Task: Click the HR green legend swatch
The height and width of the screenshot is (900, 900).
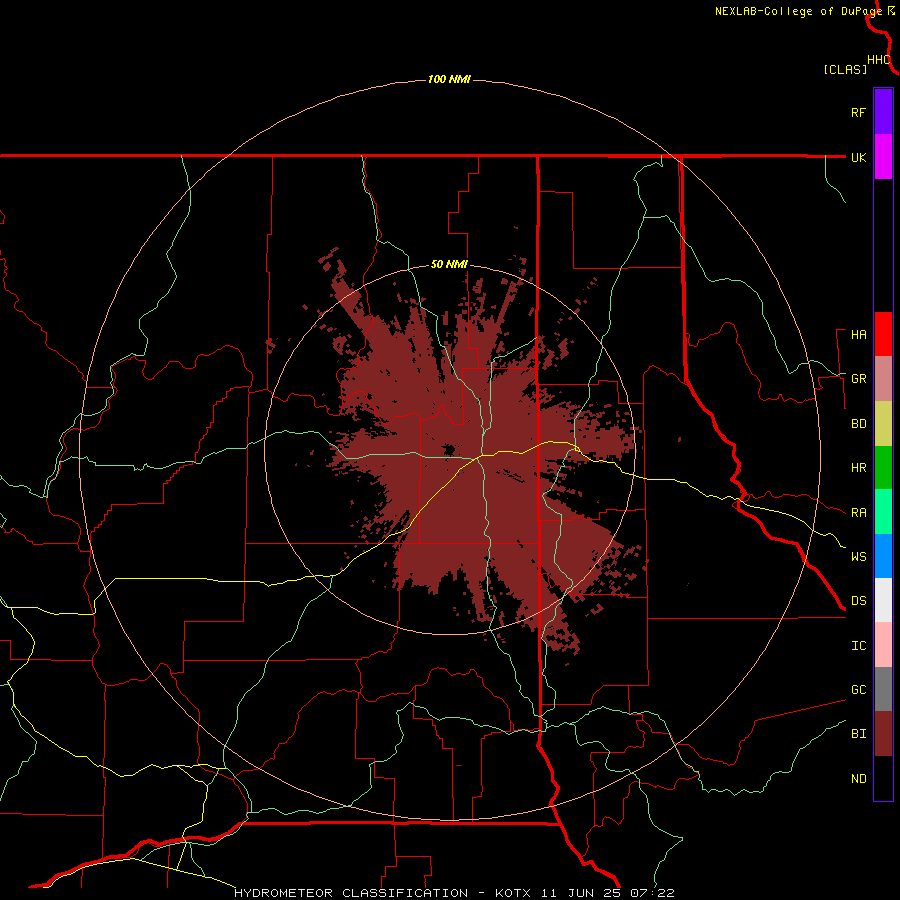Action: [x=883, y=467]
